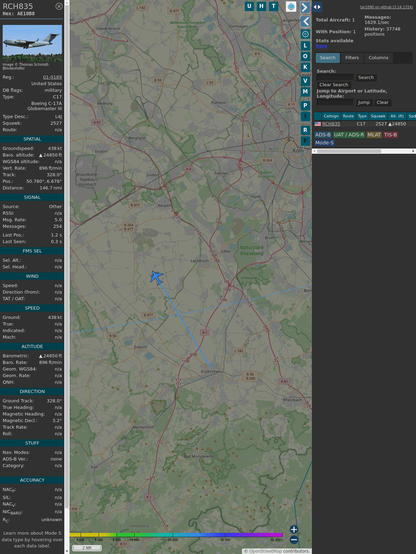This screenshot has height=554, width=416.
Task: Click the H home view button
Action: pyautogui.click(x=261, y=6)
